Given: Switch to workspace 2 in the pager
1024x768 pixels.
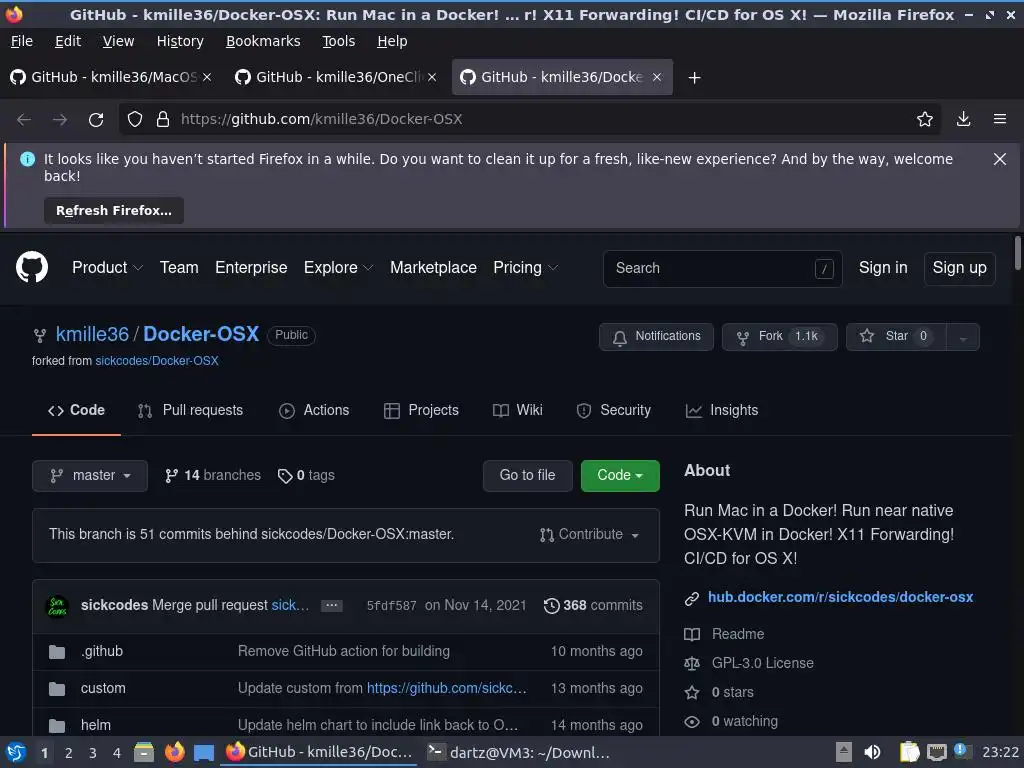Looking at the screenshot, I should (x=69, y=753).
